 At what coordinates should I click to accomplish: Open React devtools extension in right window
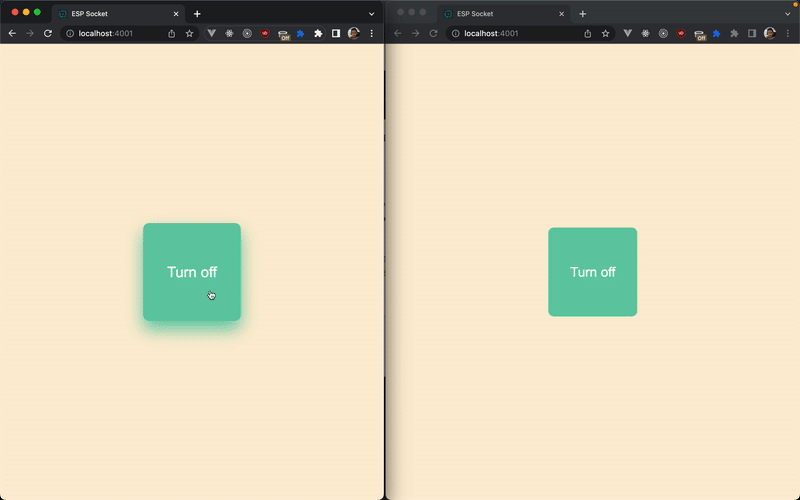(646, 34)
